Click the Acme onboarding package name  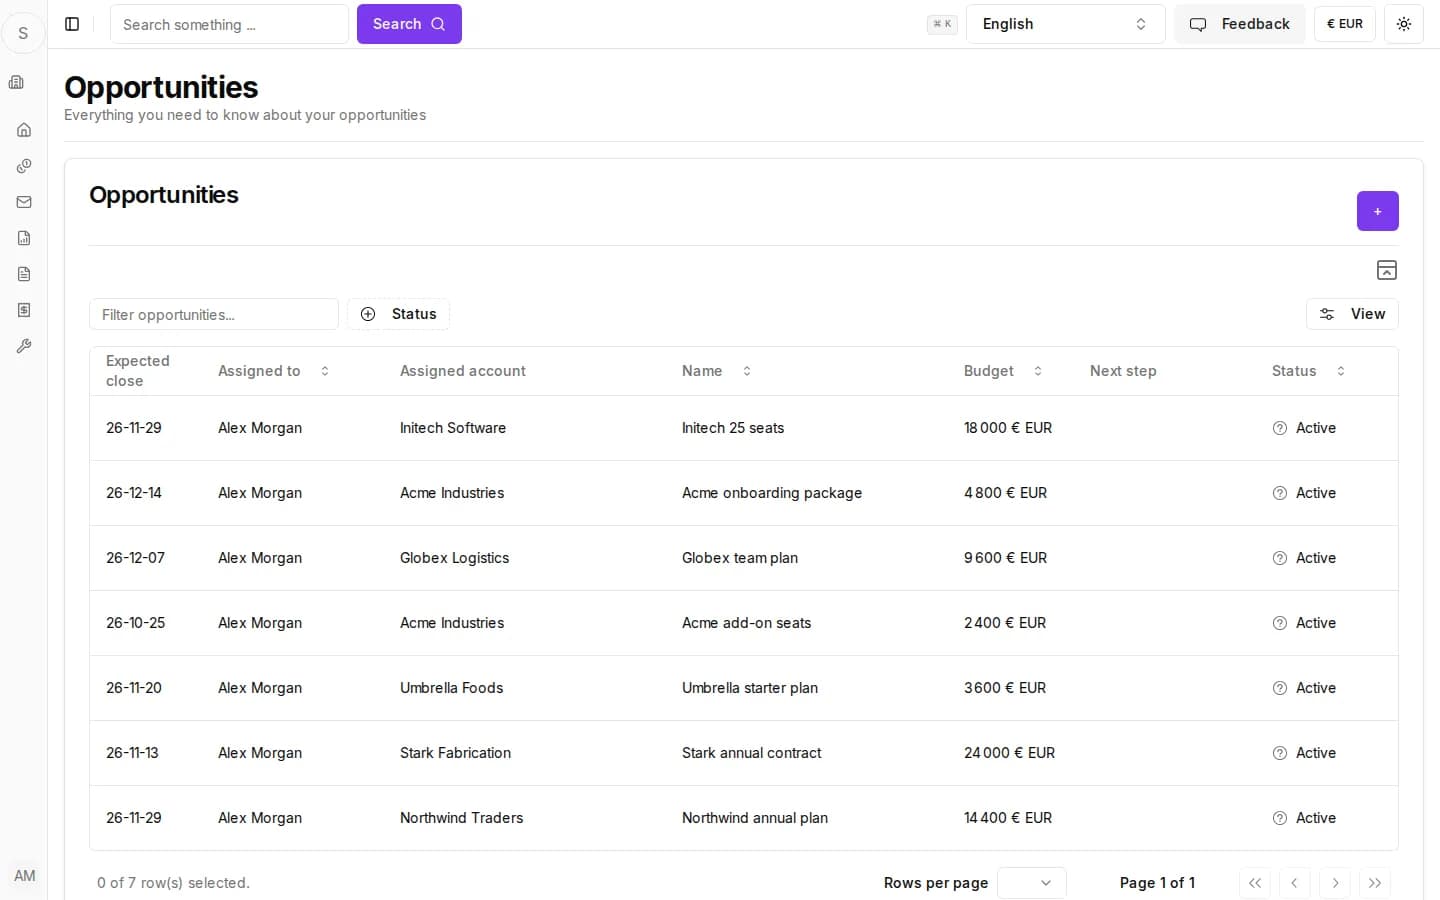click(772, 493)
